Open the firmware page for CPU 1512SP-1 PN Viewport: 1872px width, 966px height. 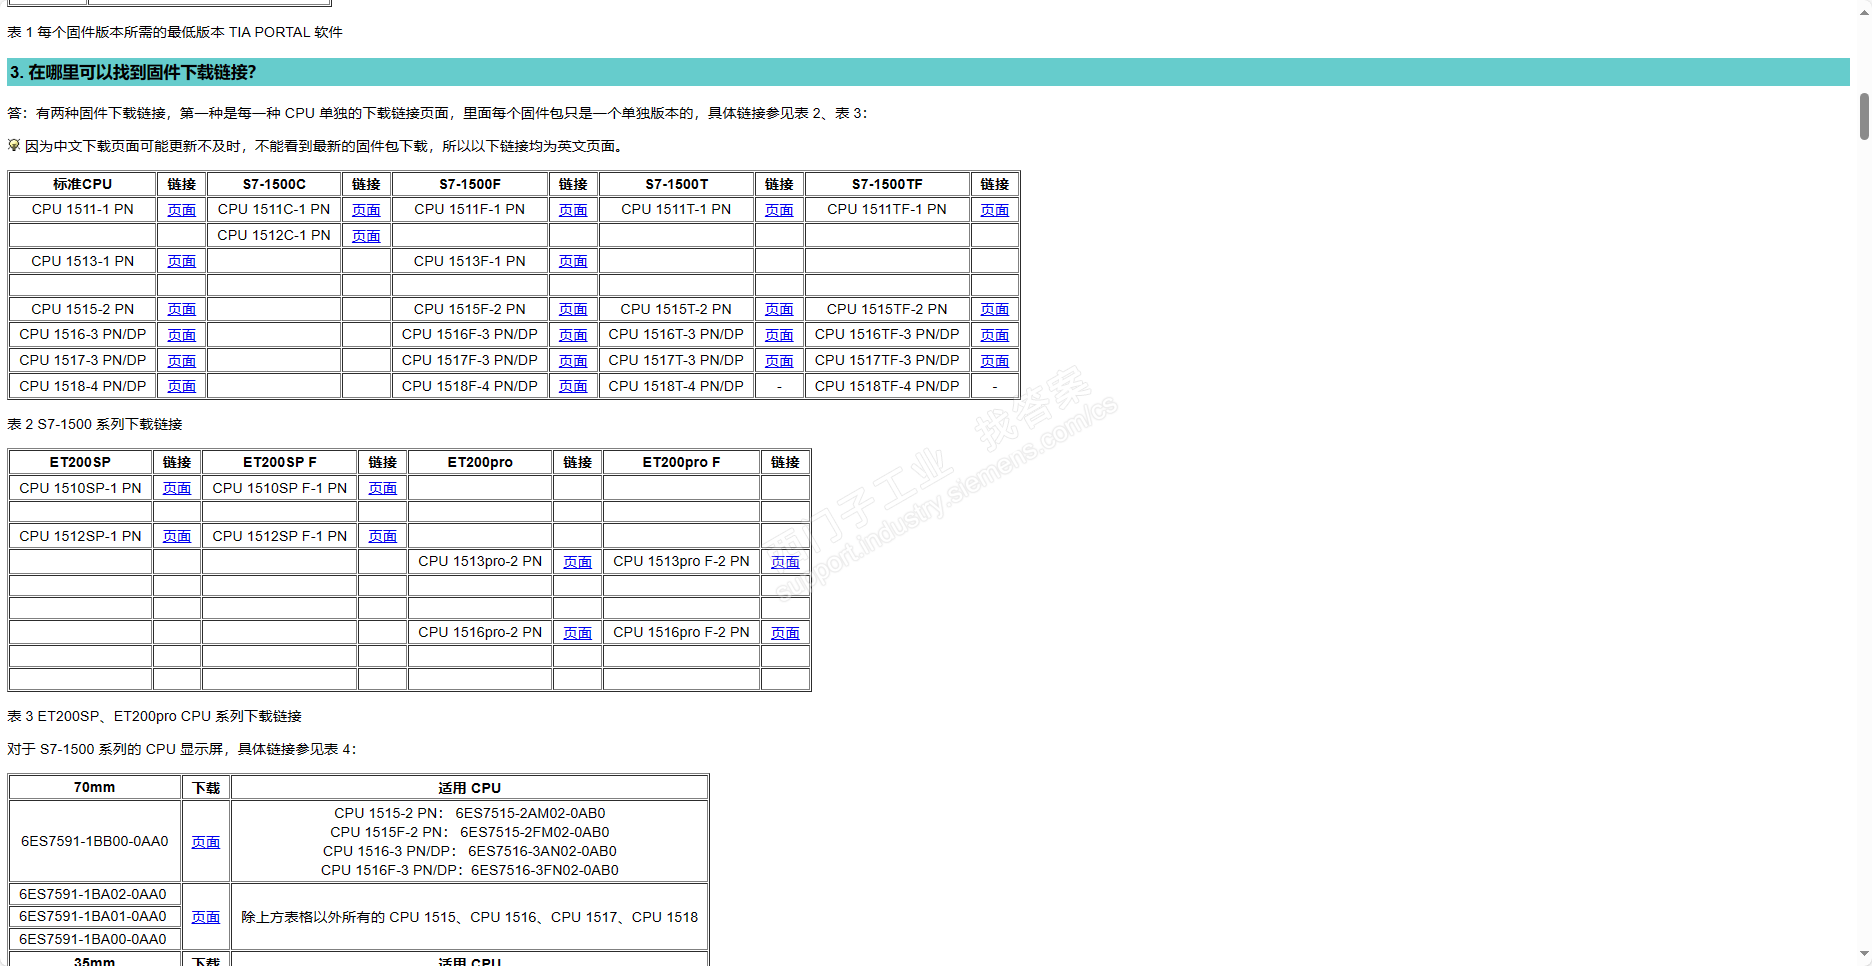pyautogui.click(x=177, y=536)
